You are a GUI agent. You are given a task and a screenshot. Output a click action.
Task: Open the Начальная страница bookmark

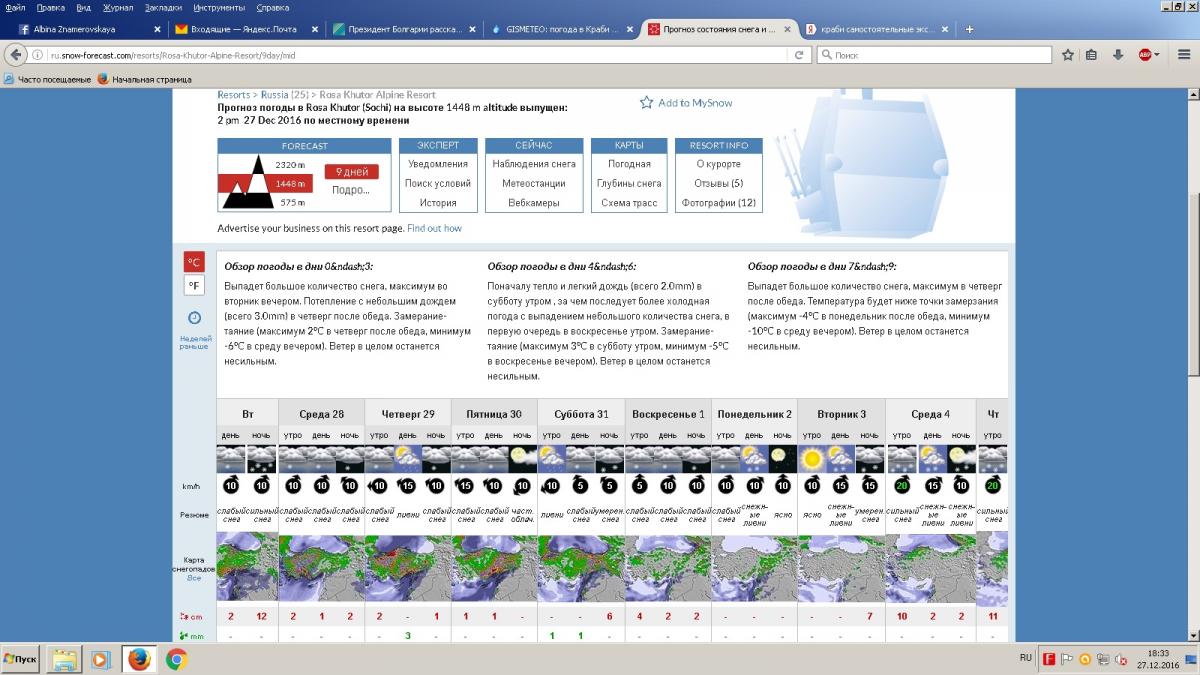point(144,79)
